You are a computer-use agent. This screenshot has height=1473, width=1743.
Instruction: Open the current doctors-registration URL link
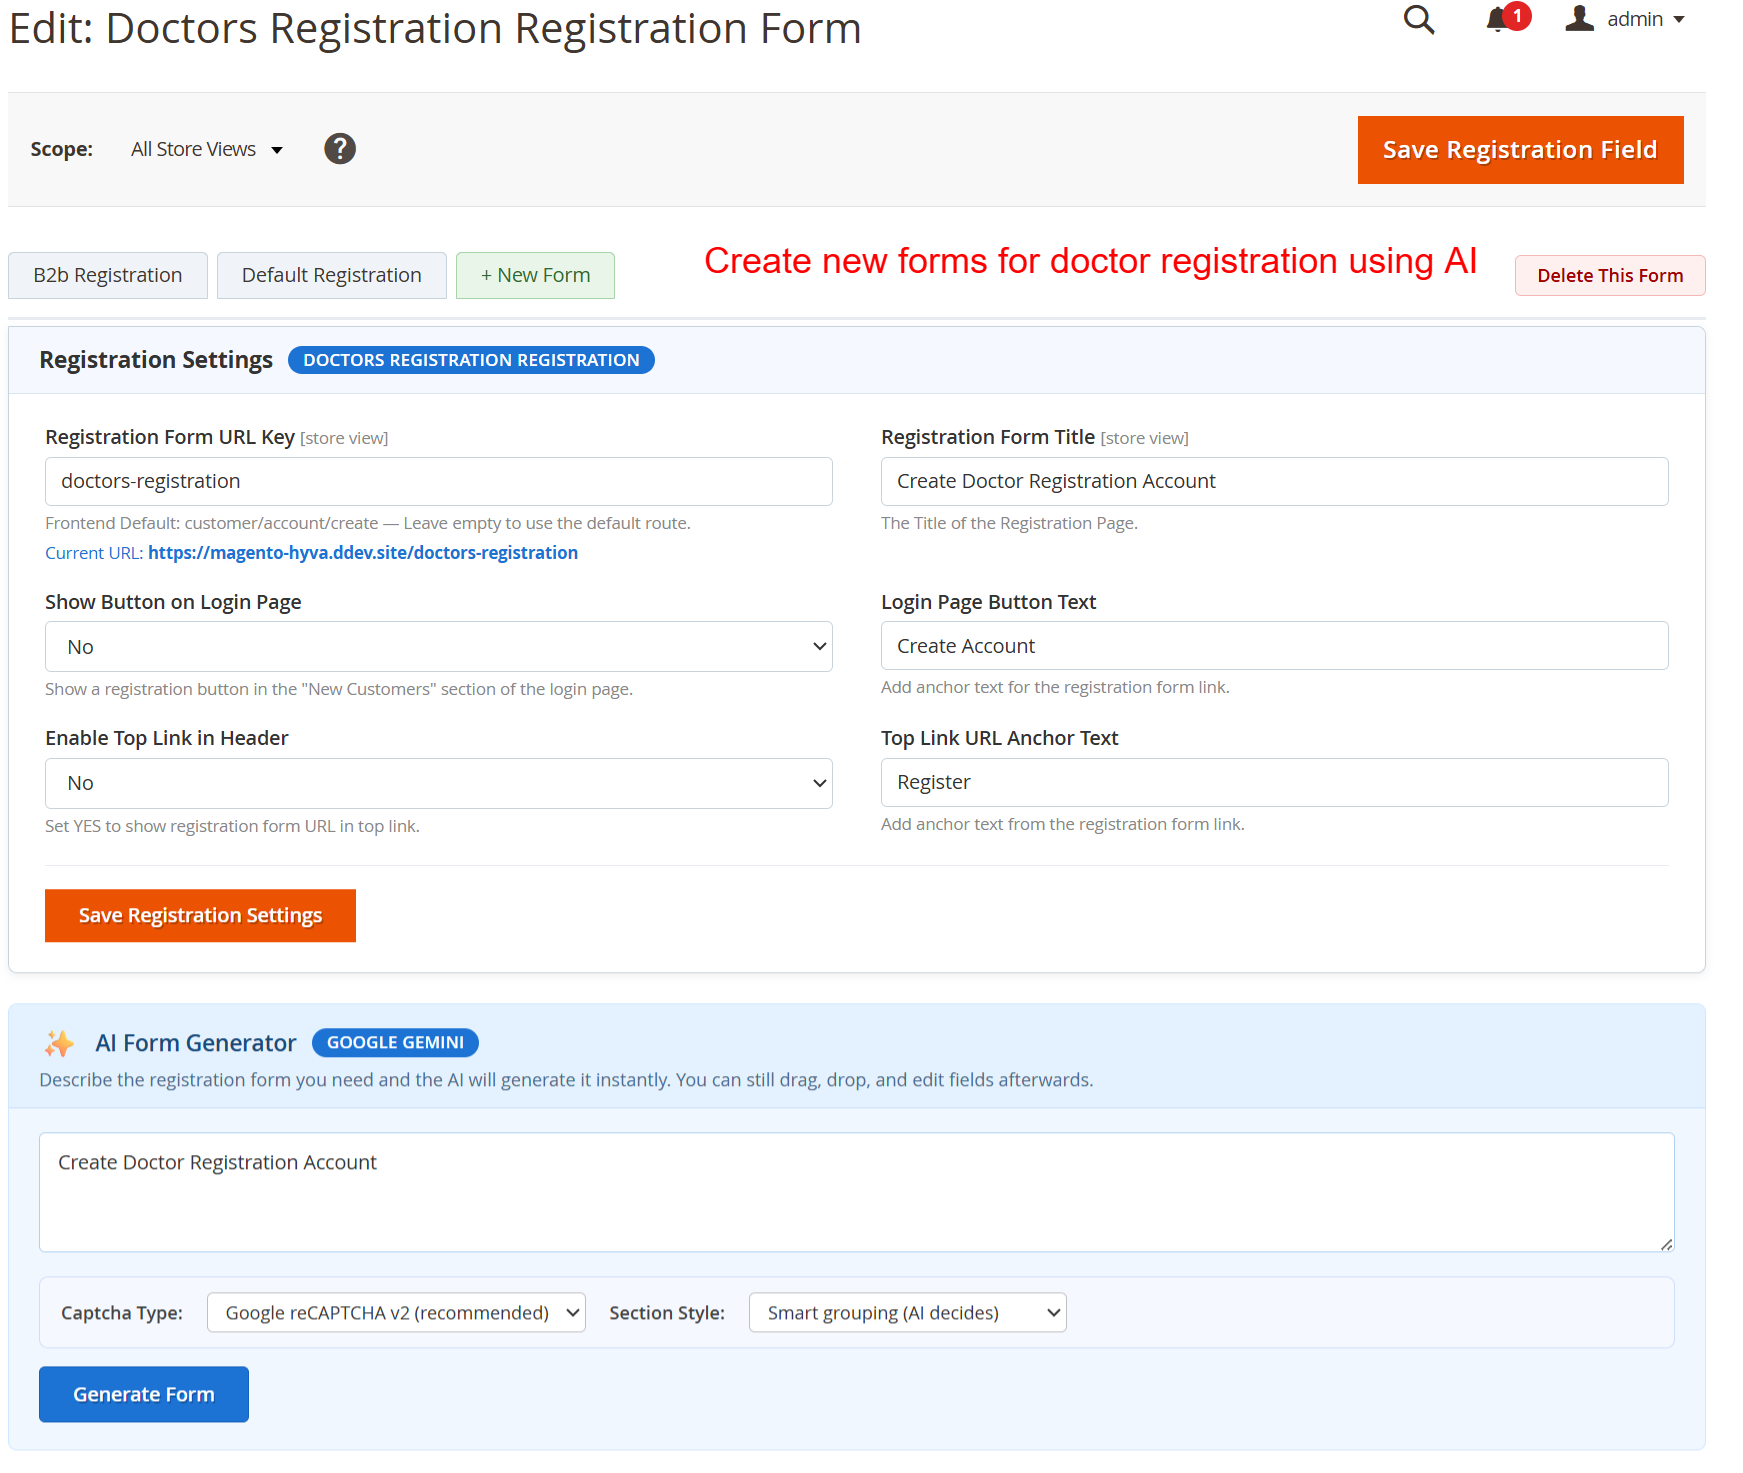coord(362,553)
